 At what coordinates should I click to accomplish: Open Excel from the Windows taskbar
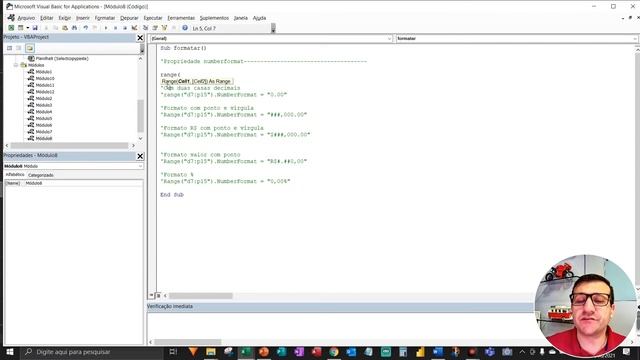246,352
